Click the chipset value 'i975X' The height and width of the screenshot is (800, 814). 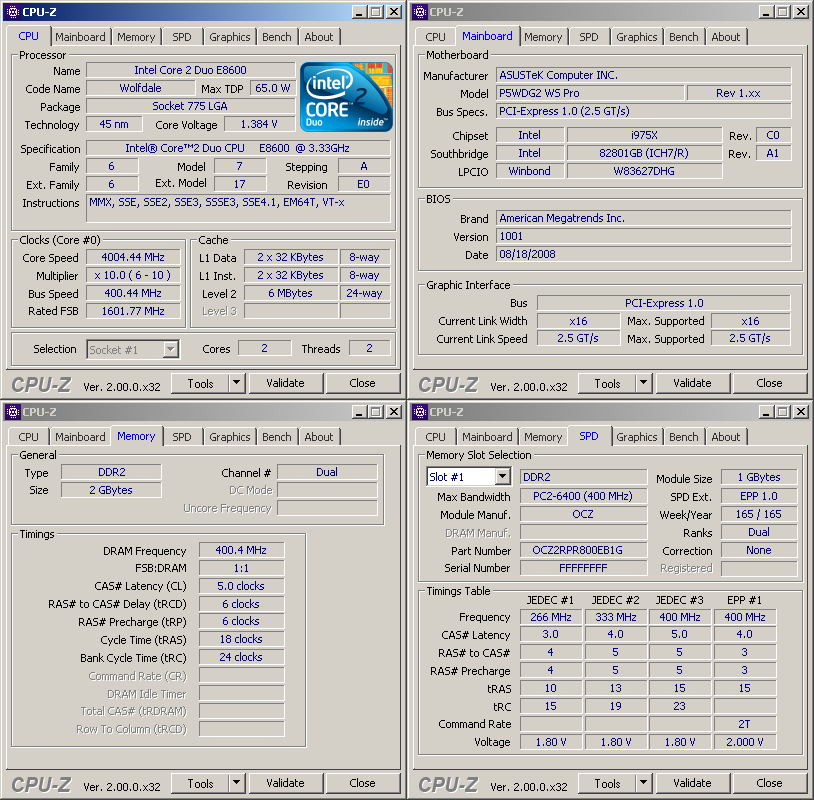[x=644, y=135]
